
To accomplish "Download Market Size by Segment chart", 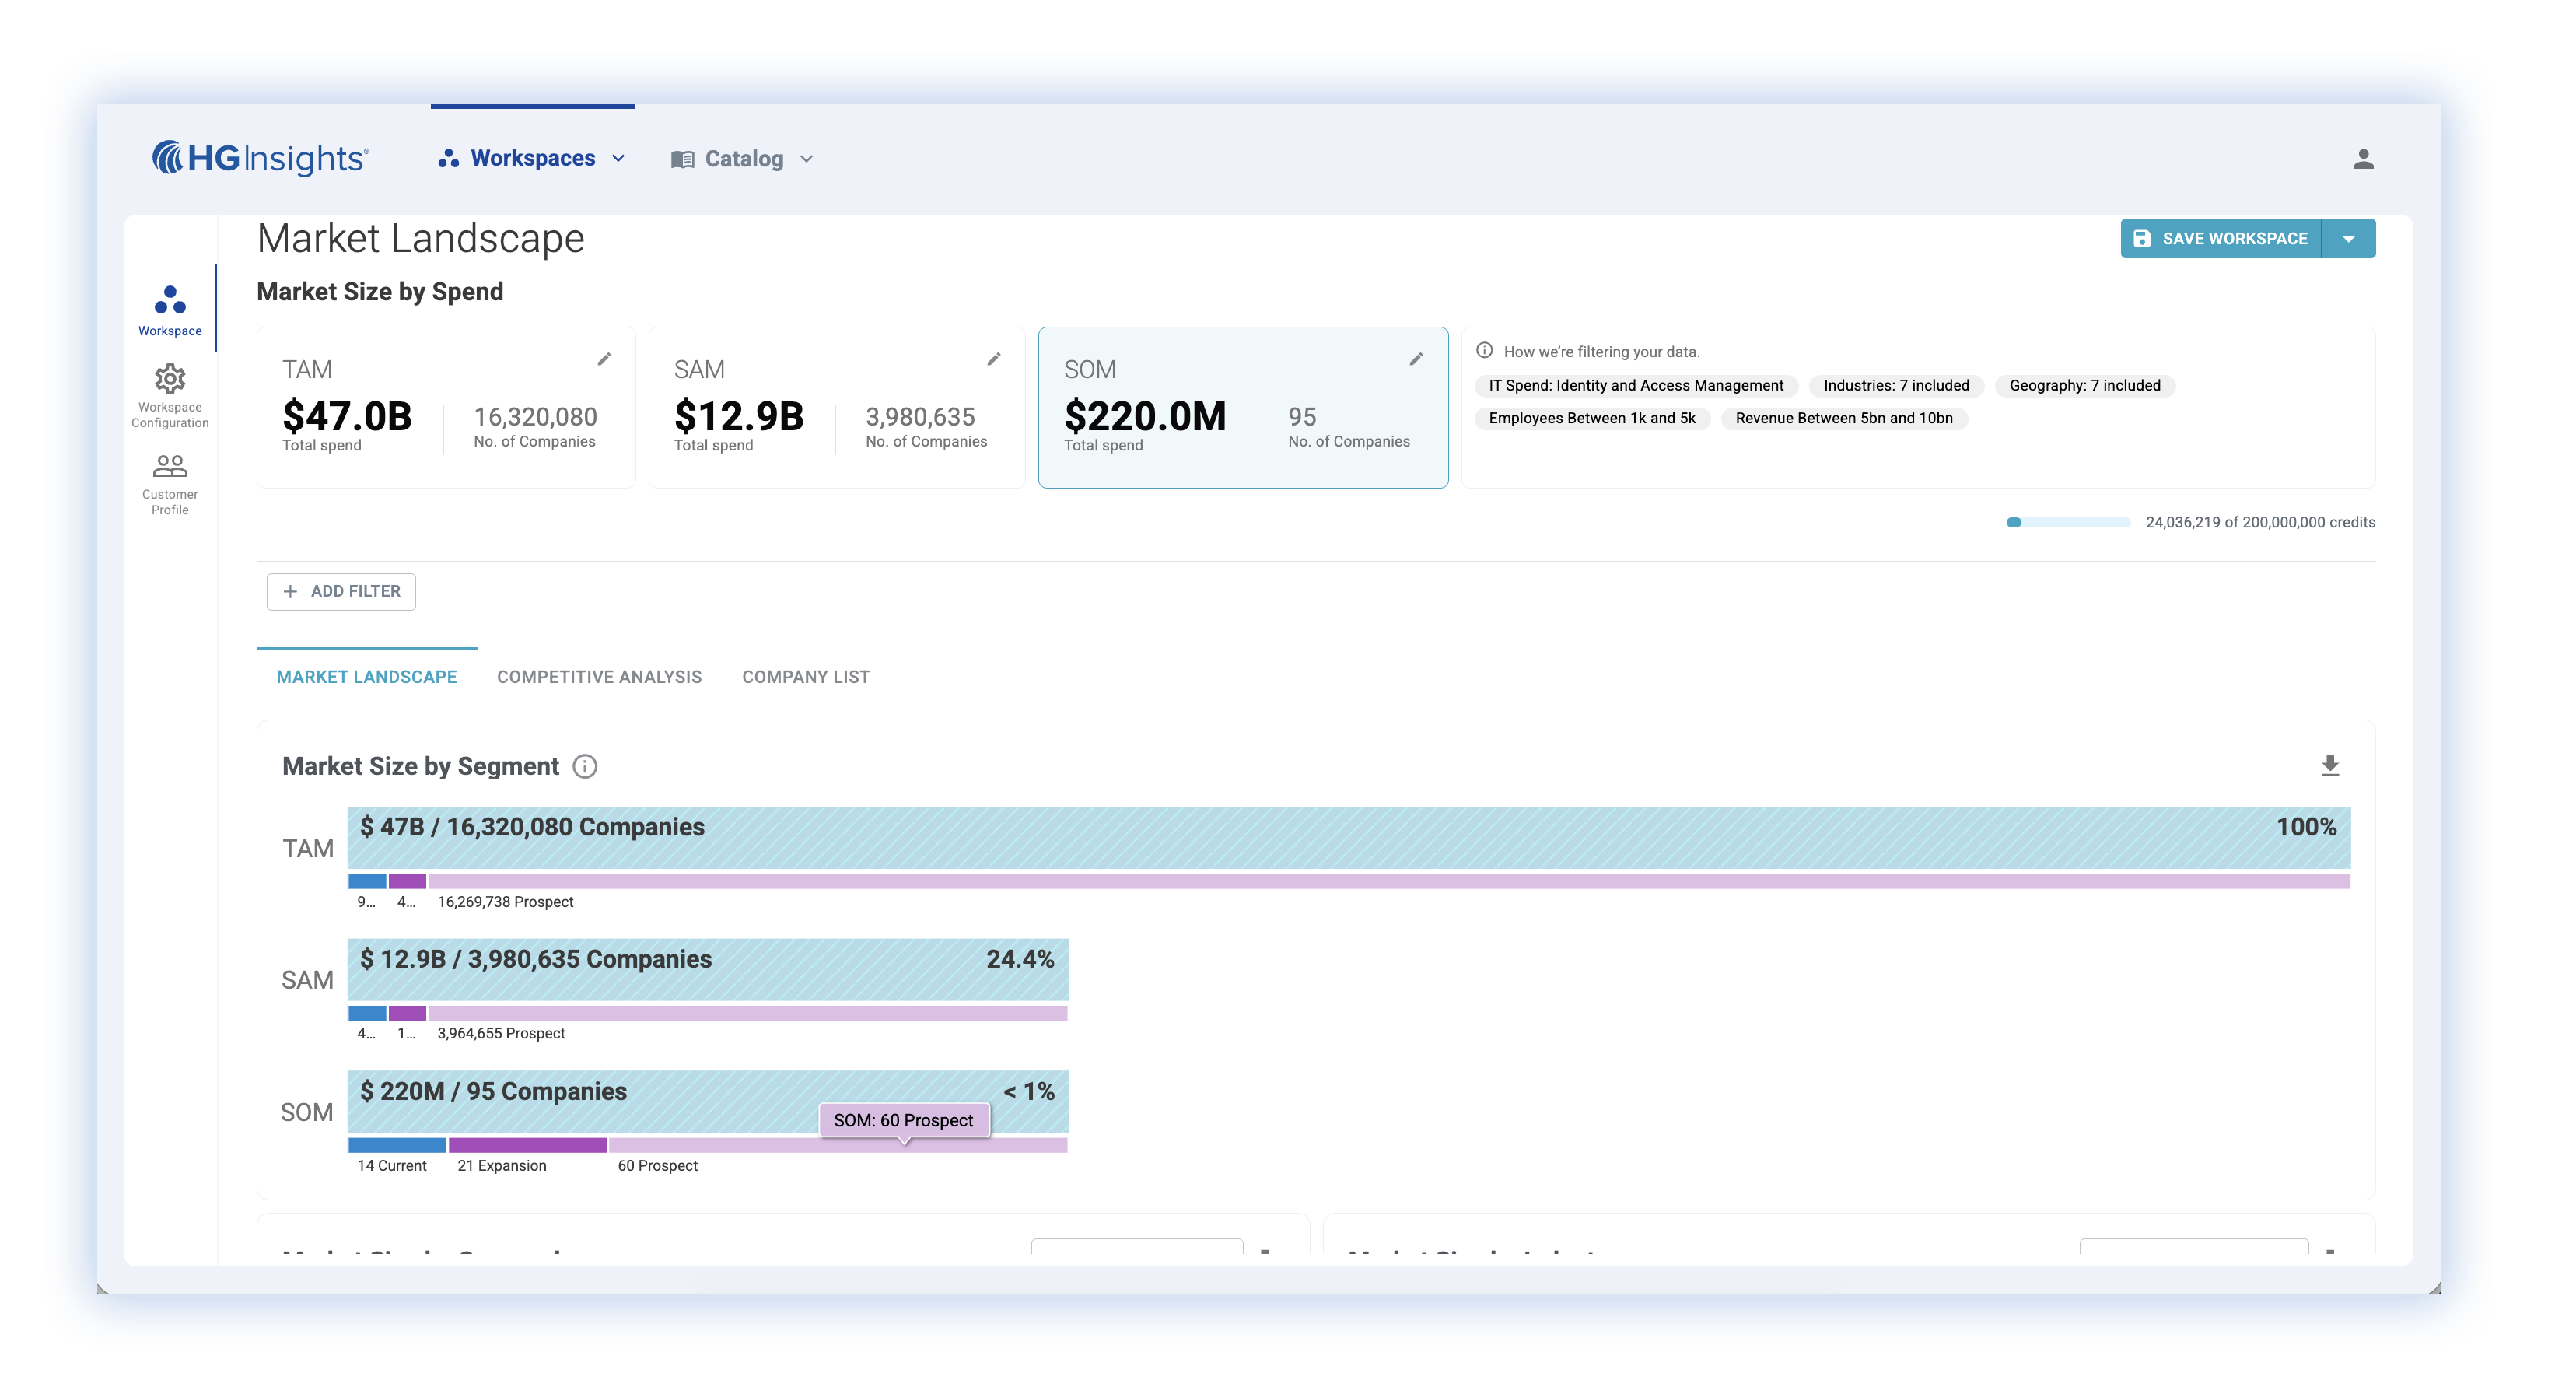I will tap(2329, 766).
